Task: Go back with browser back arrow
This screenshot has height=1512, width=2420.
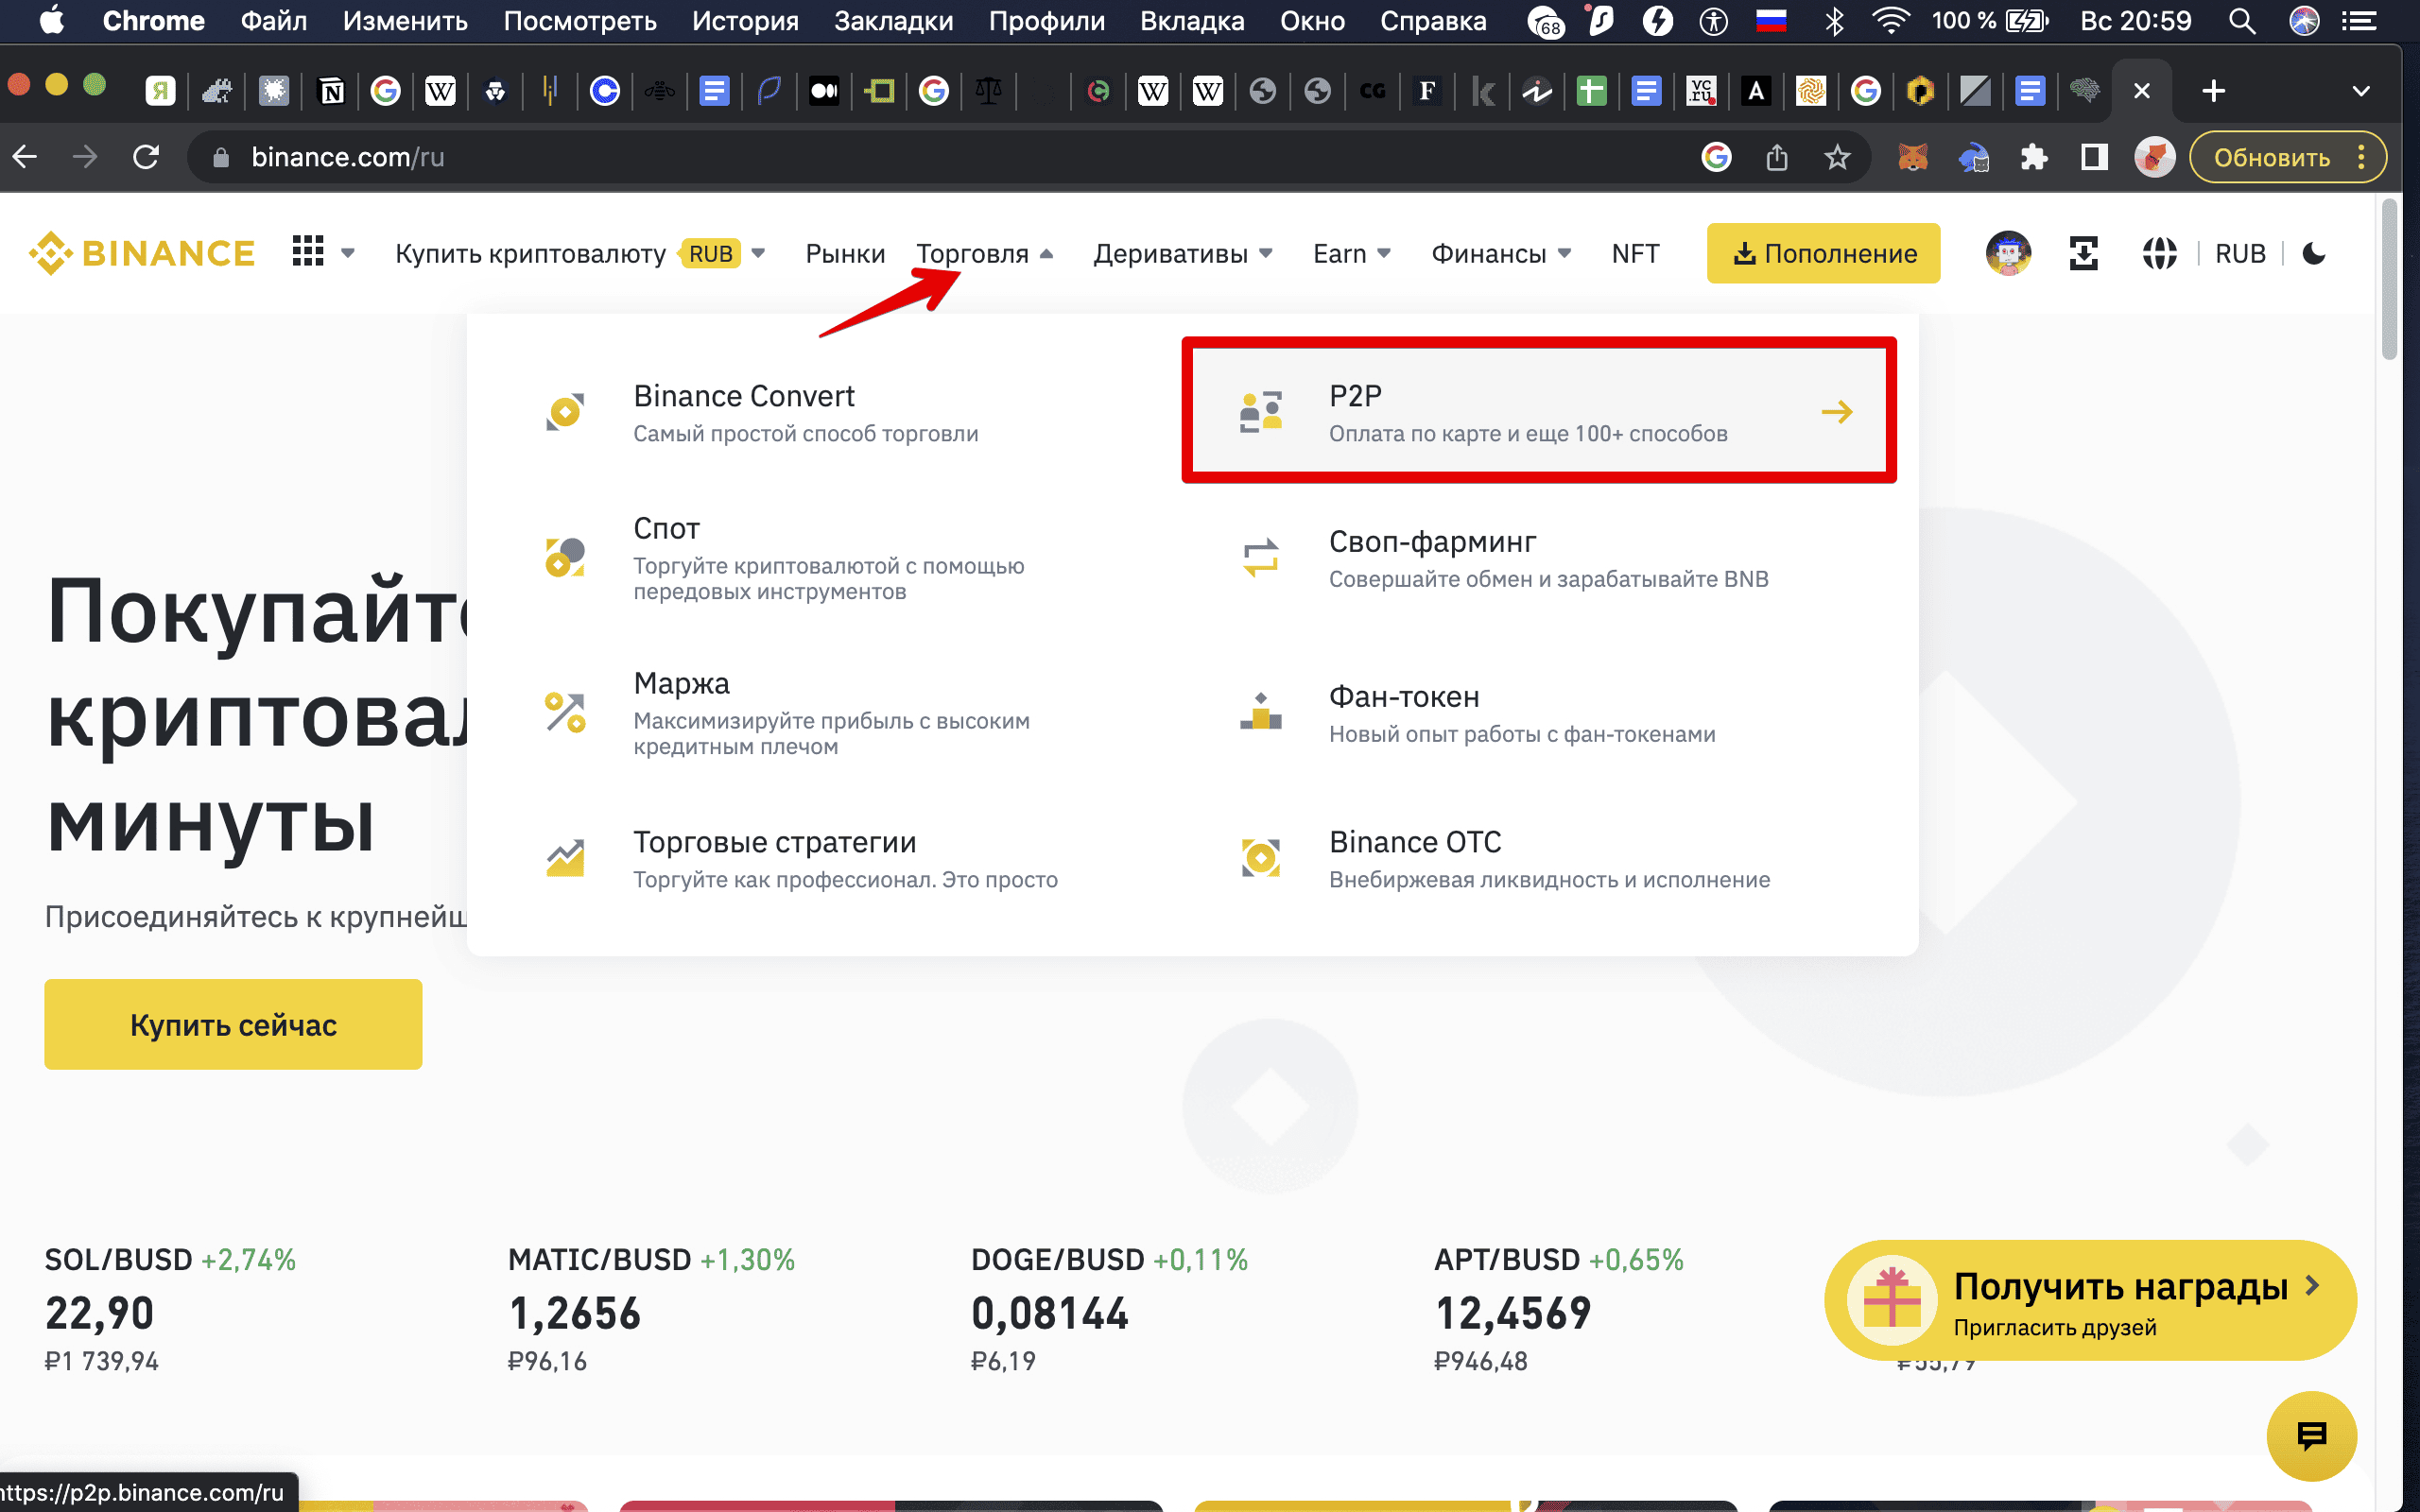Action: pos(25,157)
